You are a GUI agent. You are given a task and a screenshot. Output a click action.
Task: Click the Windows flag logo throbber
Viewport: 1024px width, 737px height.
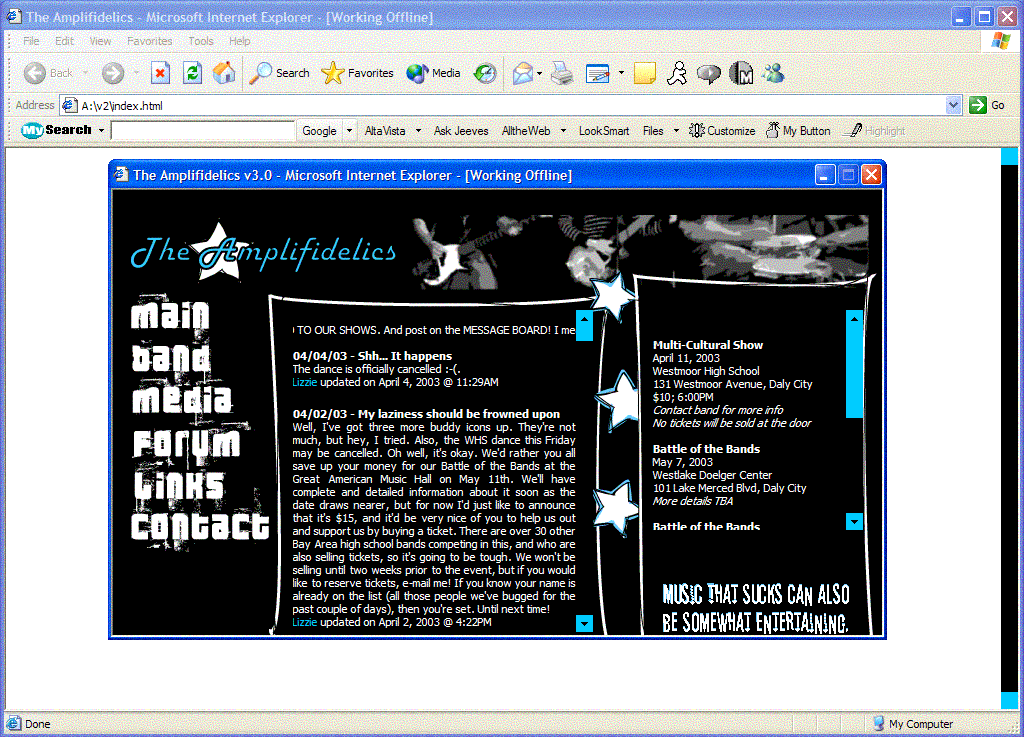click(x=1000, y=40)
